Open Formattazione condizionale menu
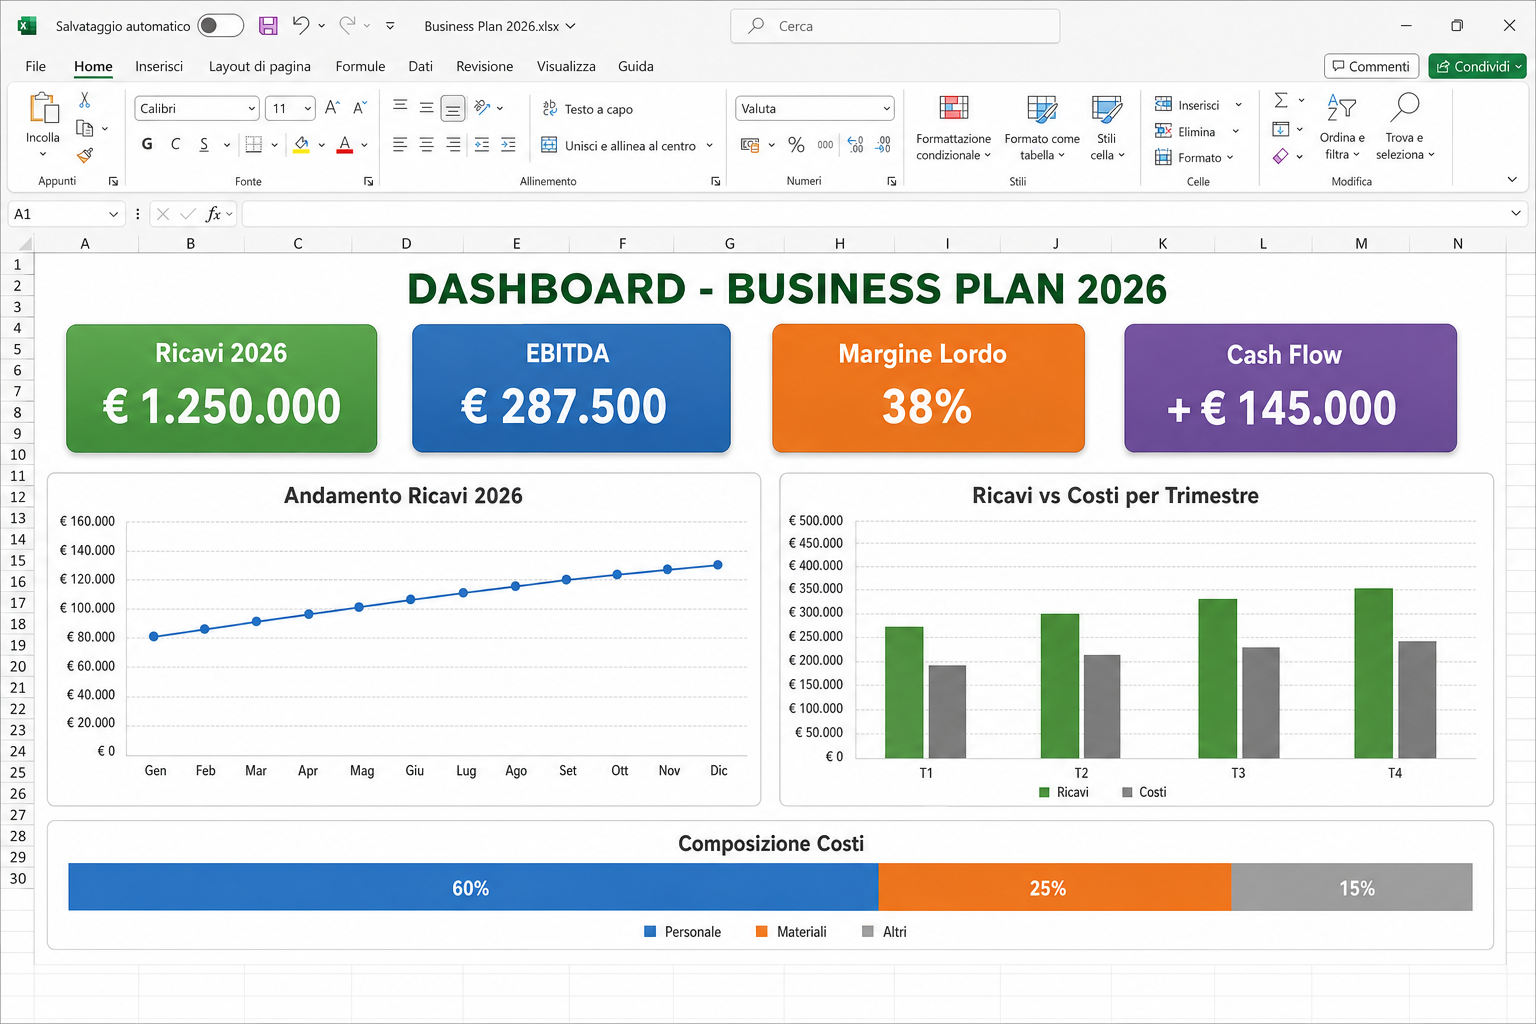1536x1024 pixels. click(x=953, y=128)
